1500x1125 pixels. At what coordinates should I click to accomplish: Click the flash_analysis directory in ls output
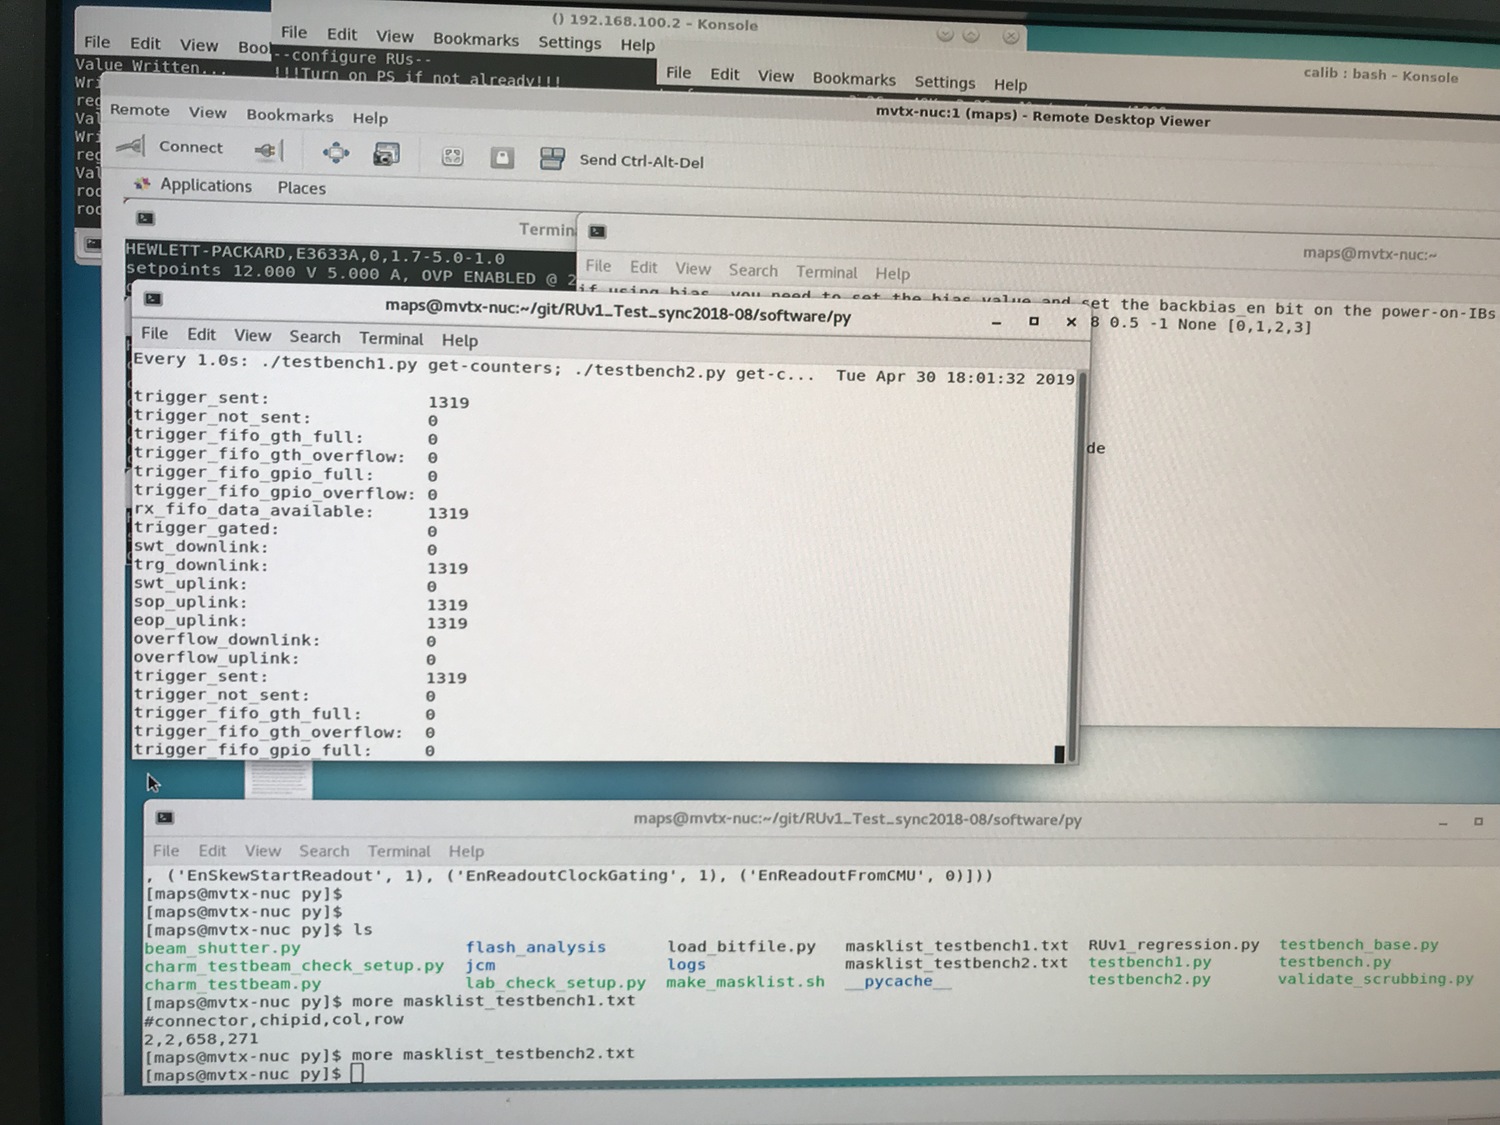pos(536,947)
